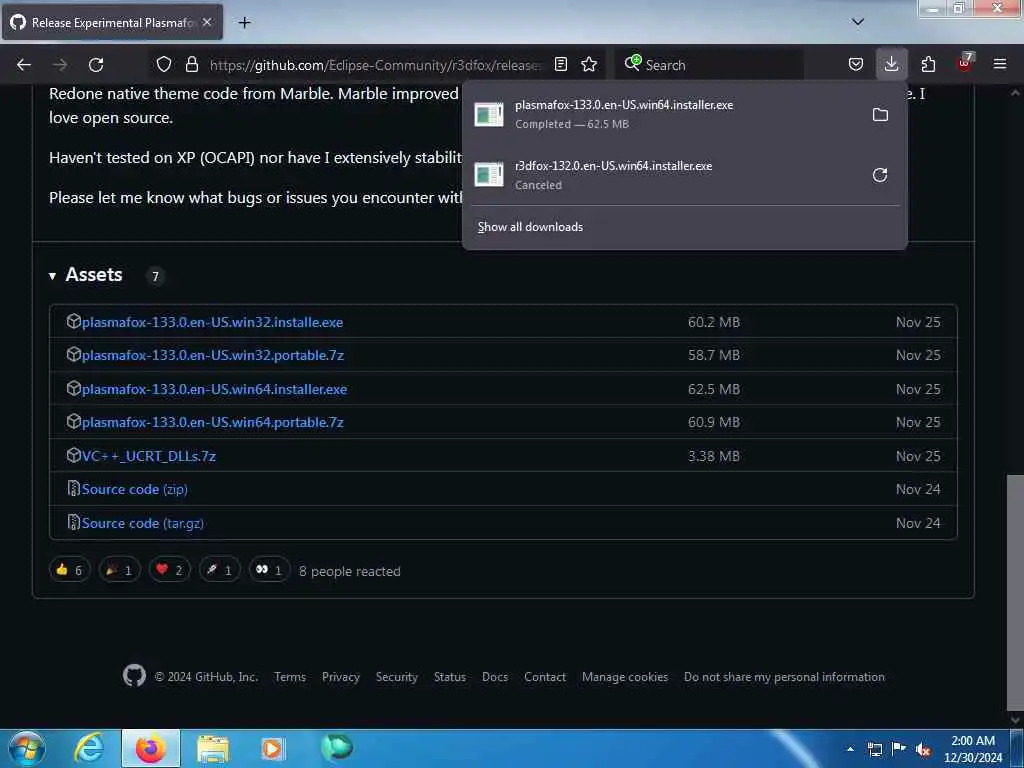Close the downloads panel via toolbar download icon
This screenshot has height=768, width=1024.
point(891,64)
